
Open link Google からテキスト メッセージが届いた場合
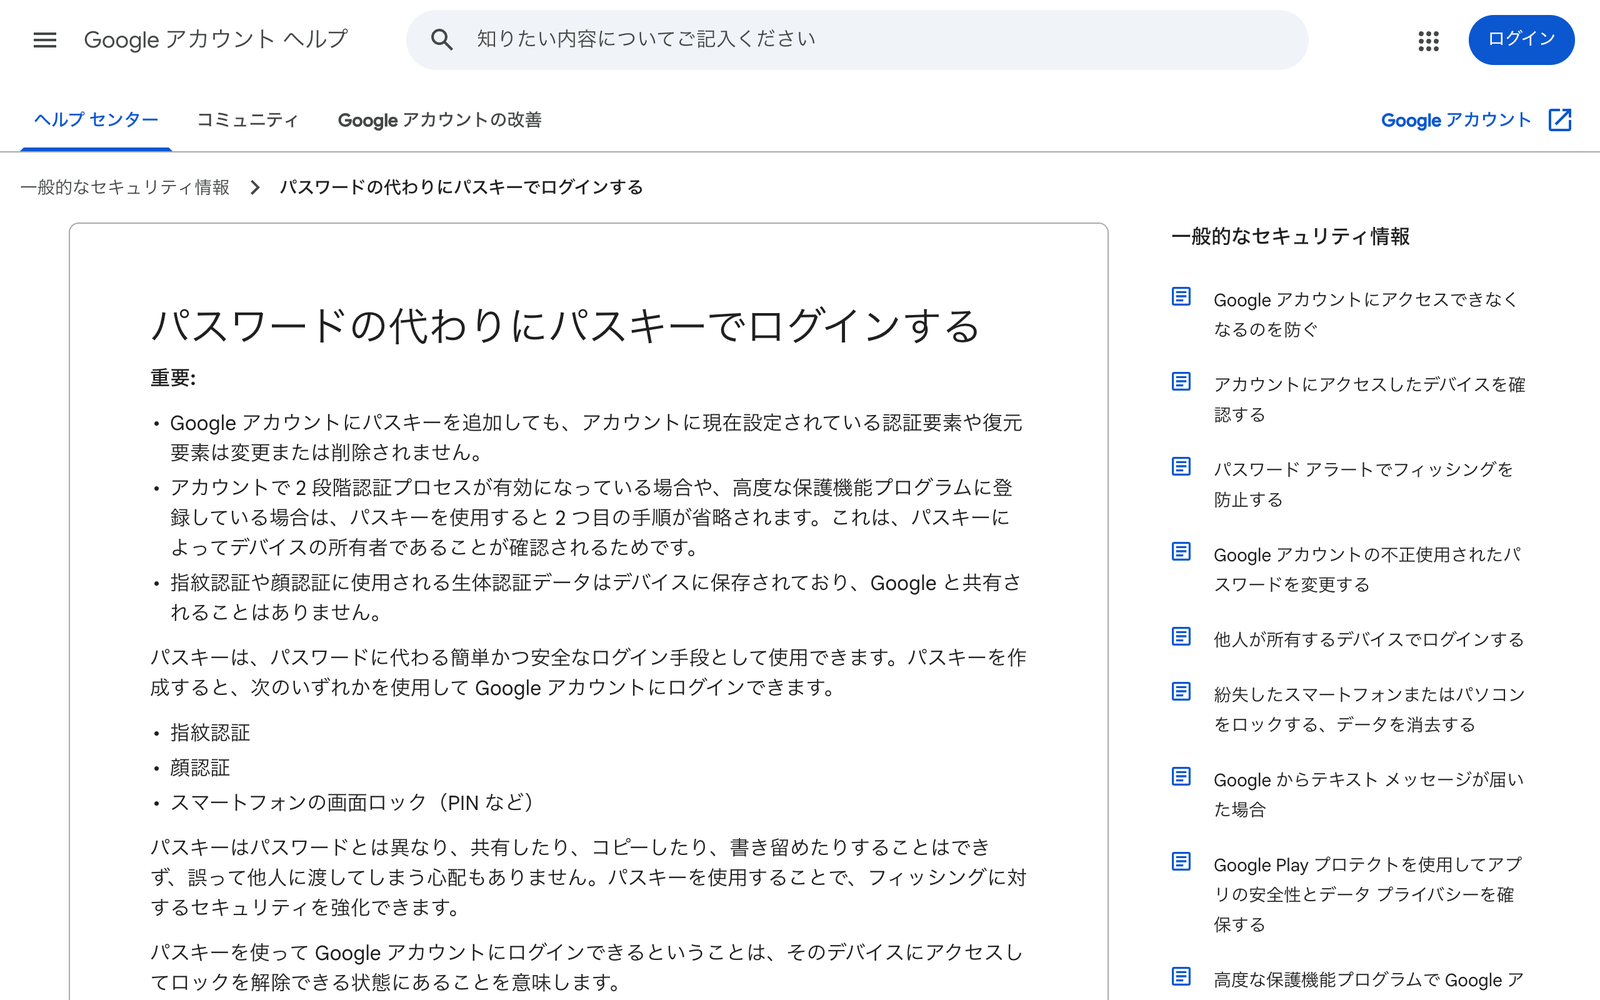(1369, 794)
